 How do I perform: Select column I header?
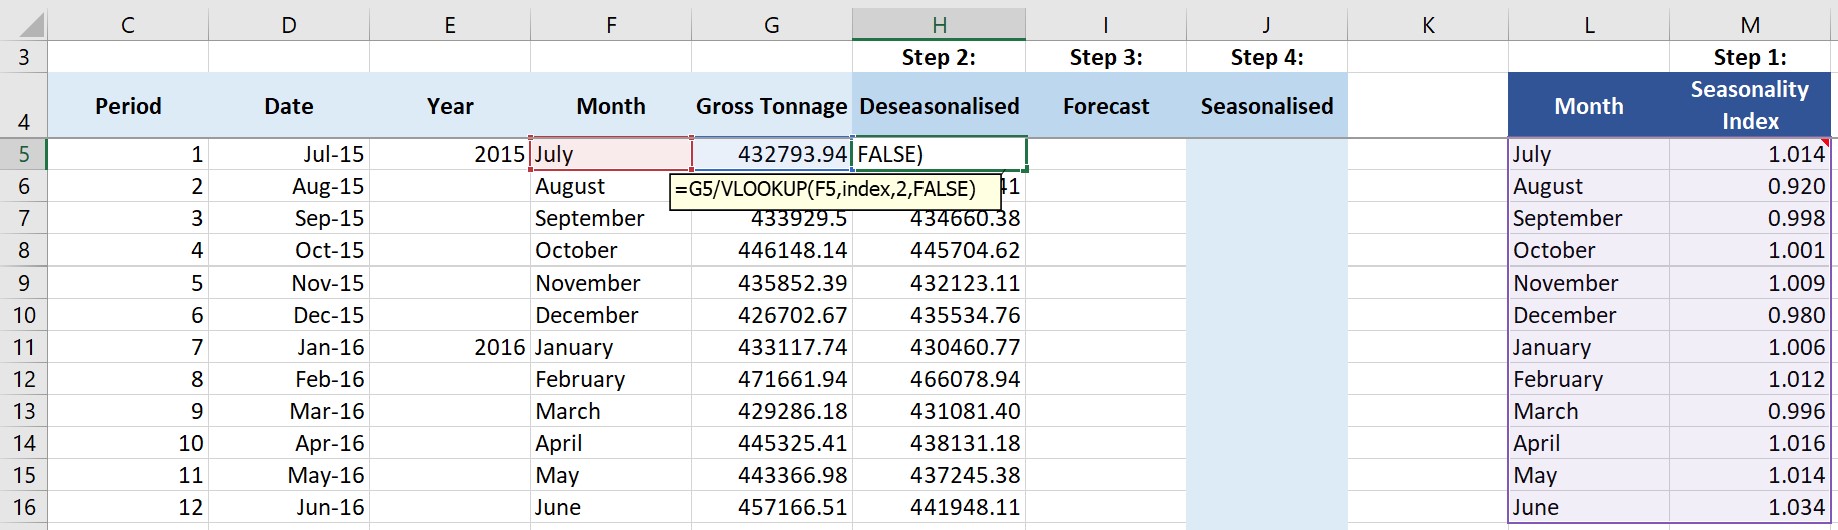point(1106,25)
